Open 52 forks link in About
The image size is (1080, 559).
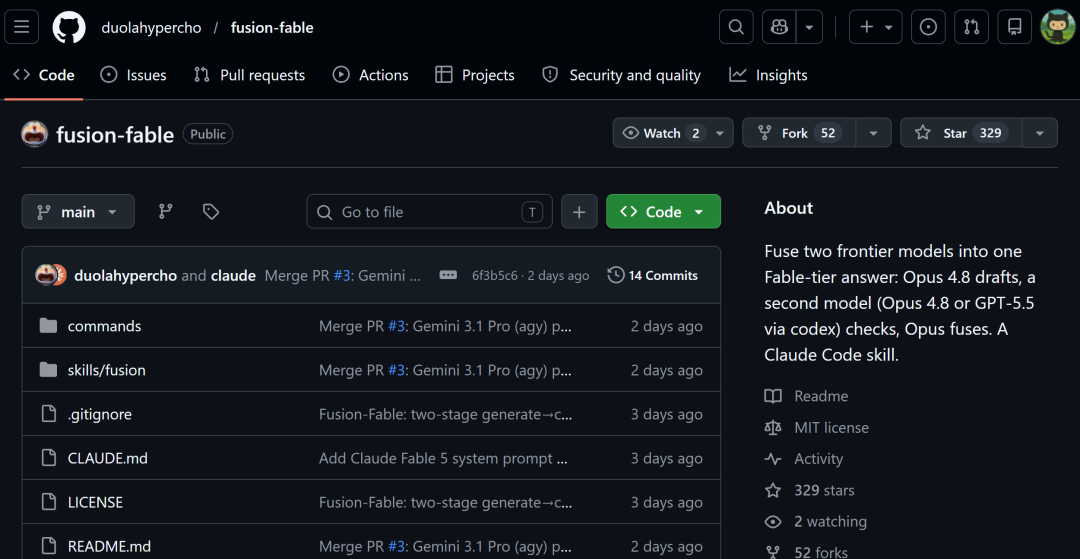pyautogui.click(x=807, y=552)
